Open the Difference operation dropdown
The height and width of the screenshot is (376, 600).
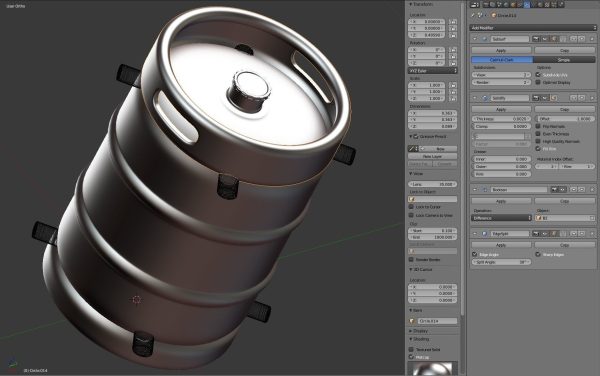(501, 218)
